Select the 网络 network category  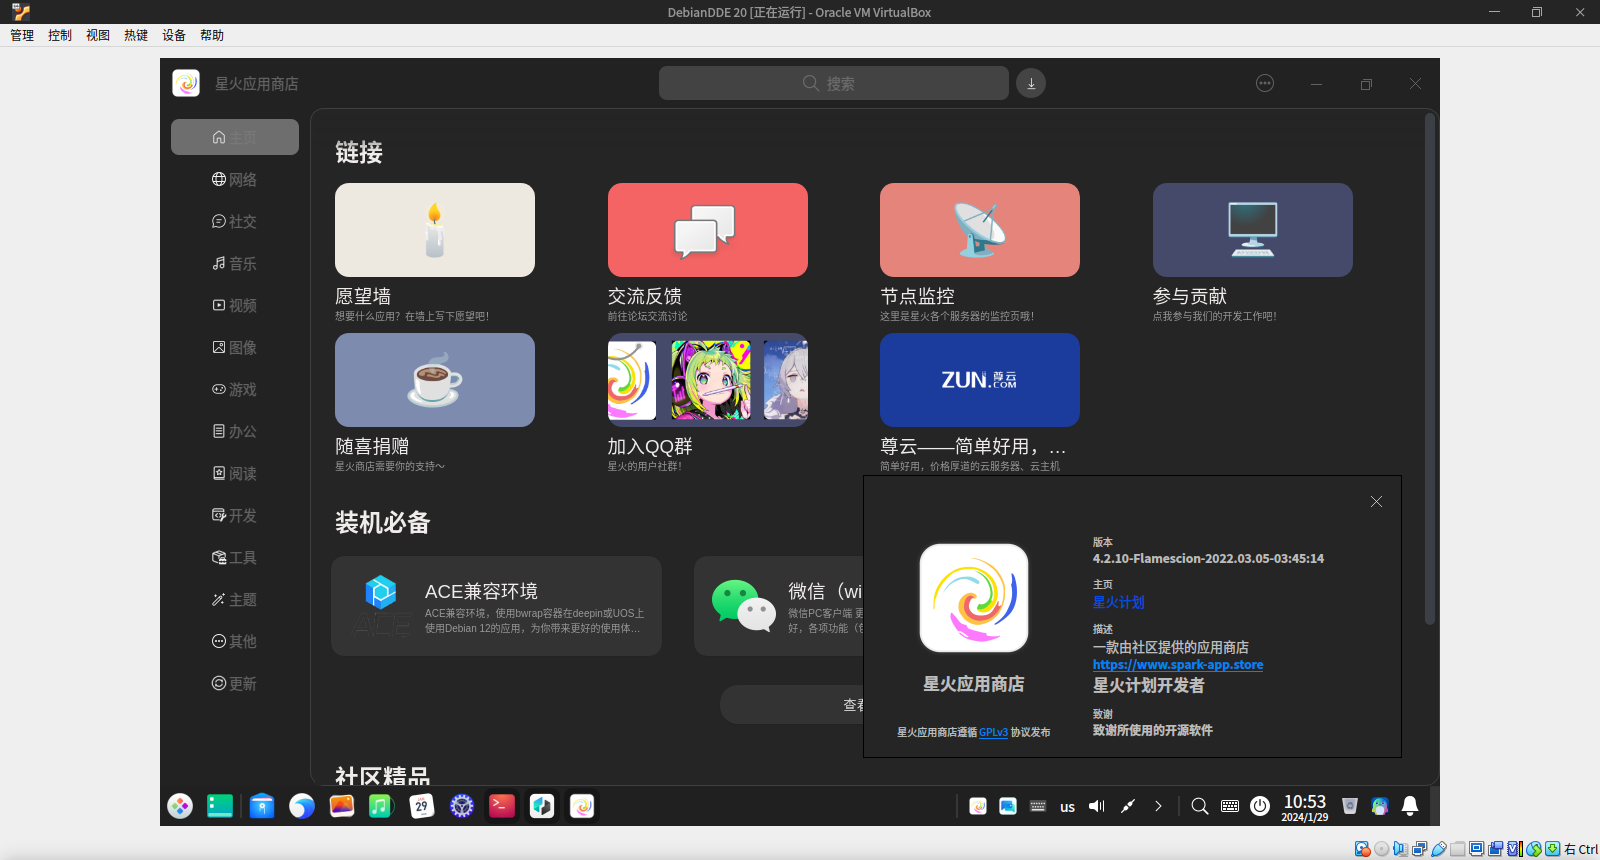(235, 179)
